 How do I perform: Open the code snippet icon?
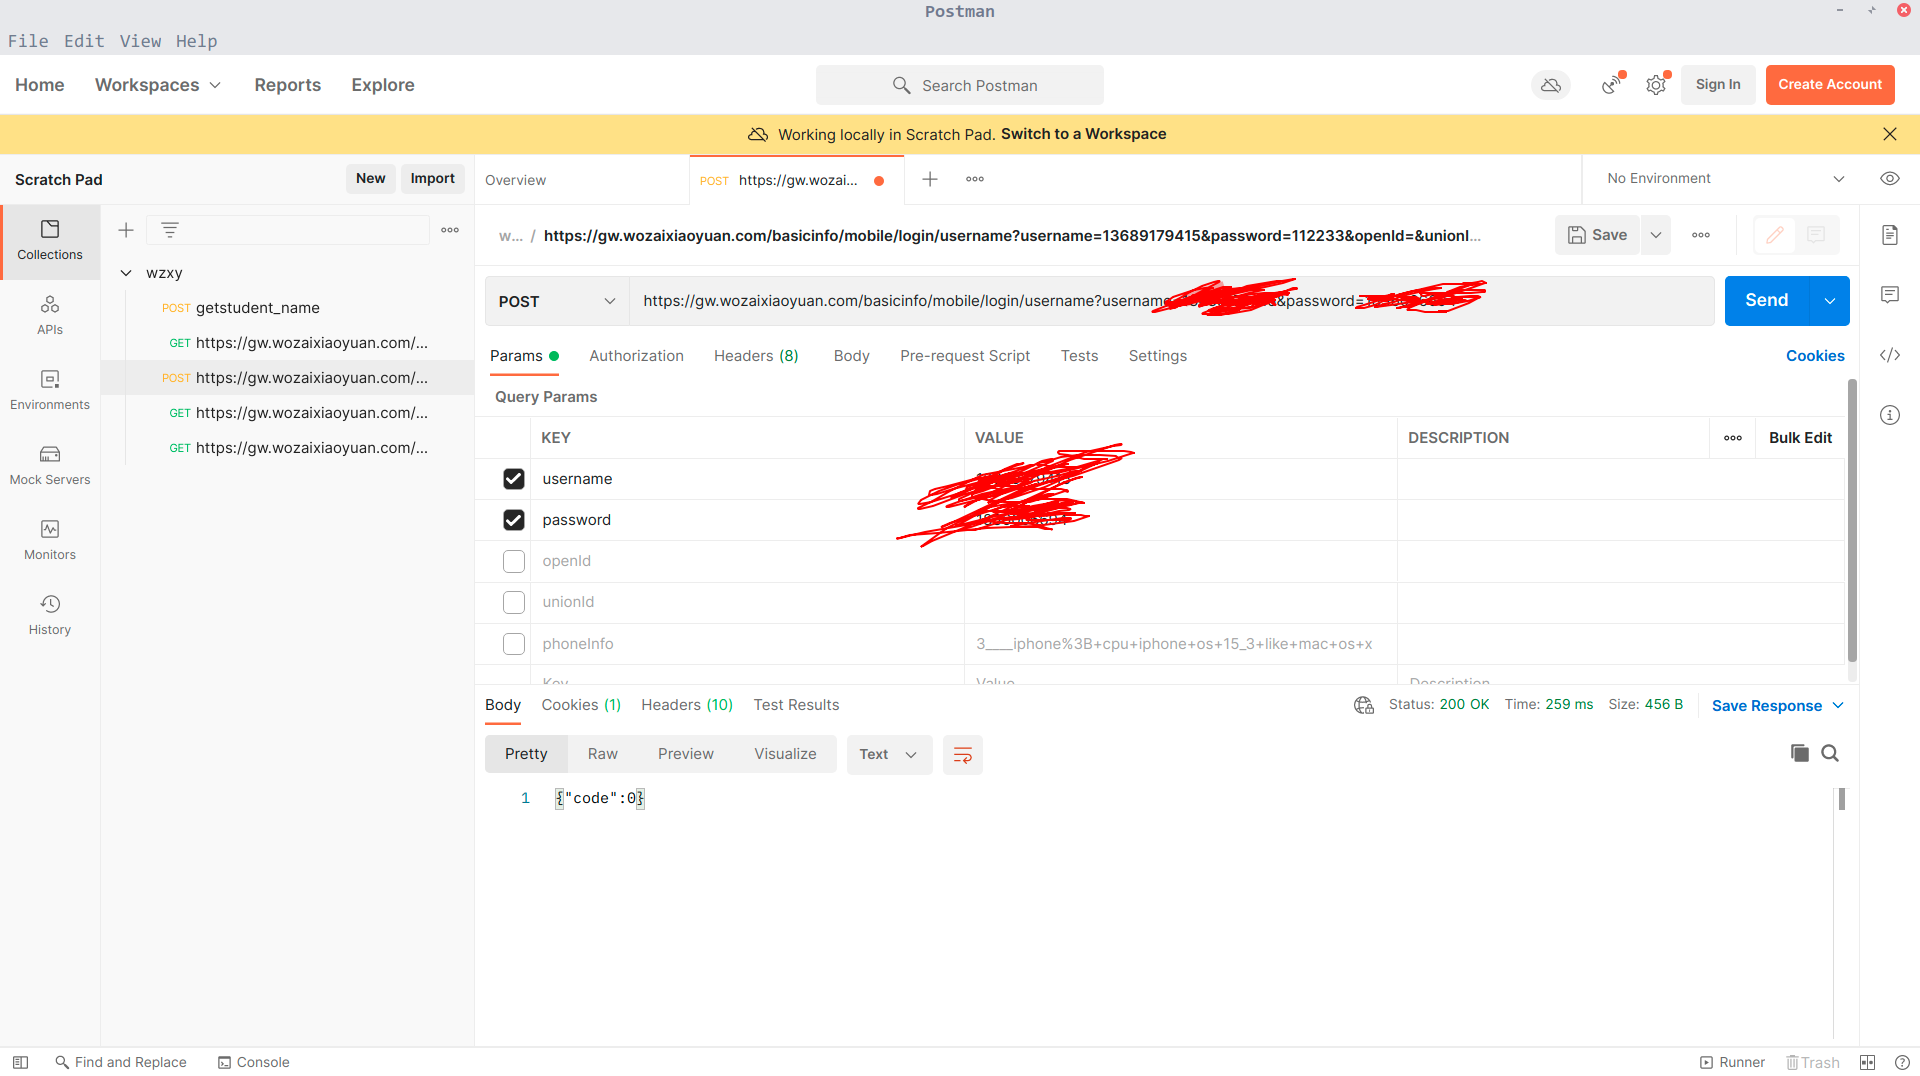coord(1889,355)
